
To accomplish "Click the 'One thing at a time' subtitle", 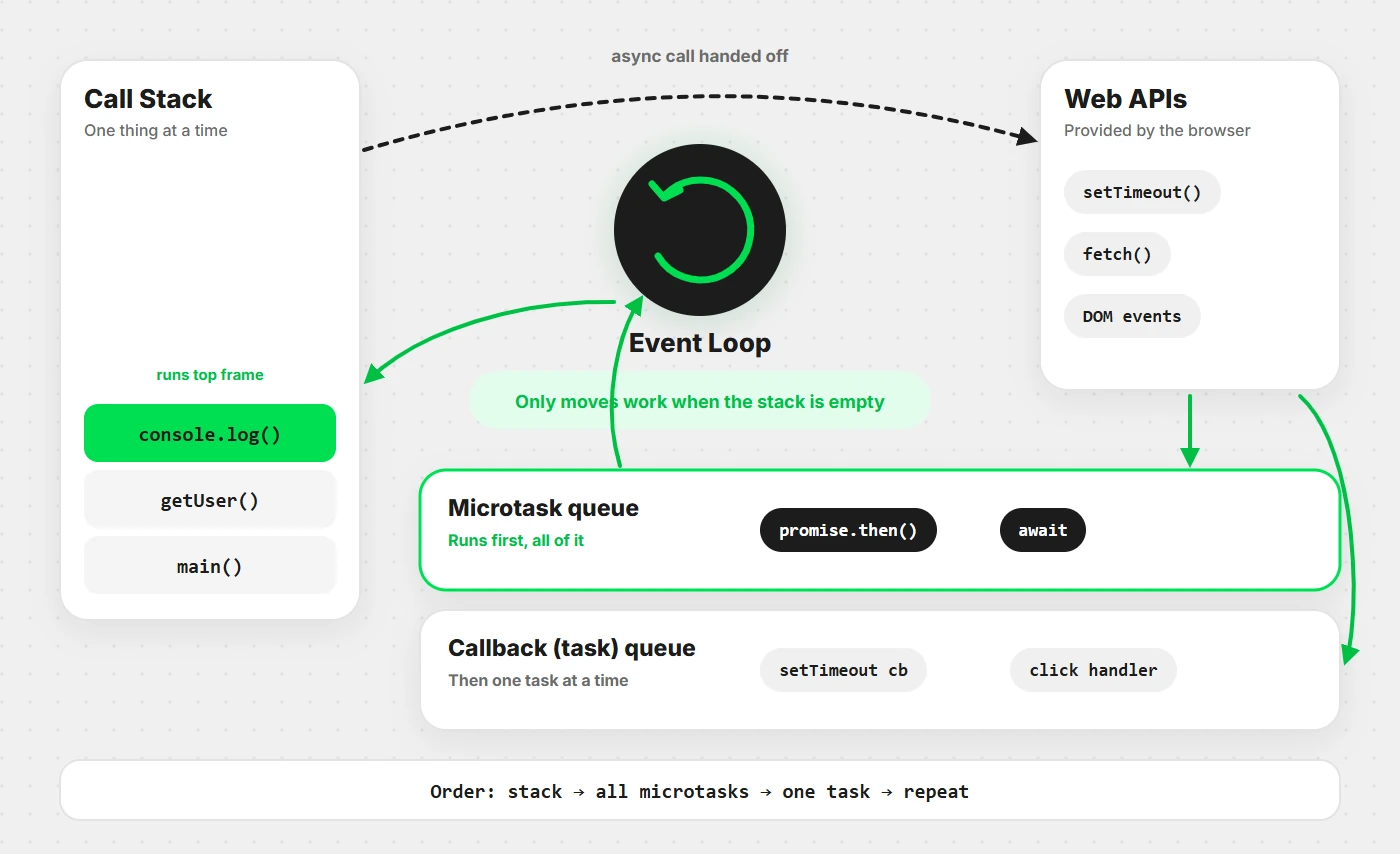I will (156, 130).
